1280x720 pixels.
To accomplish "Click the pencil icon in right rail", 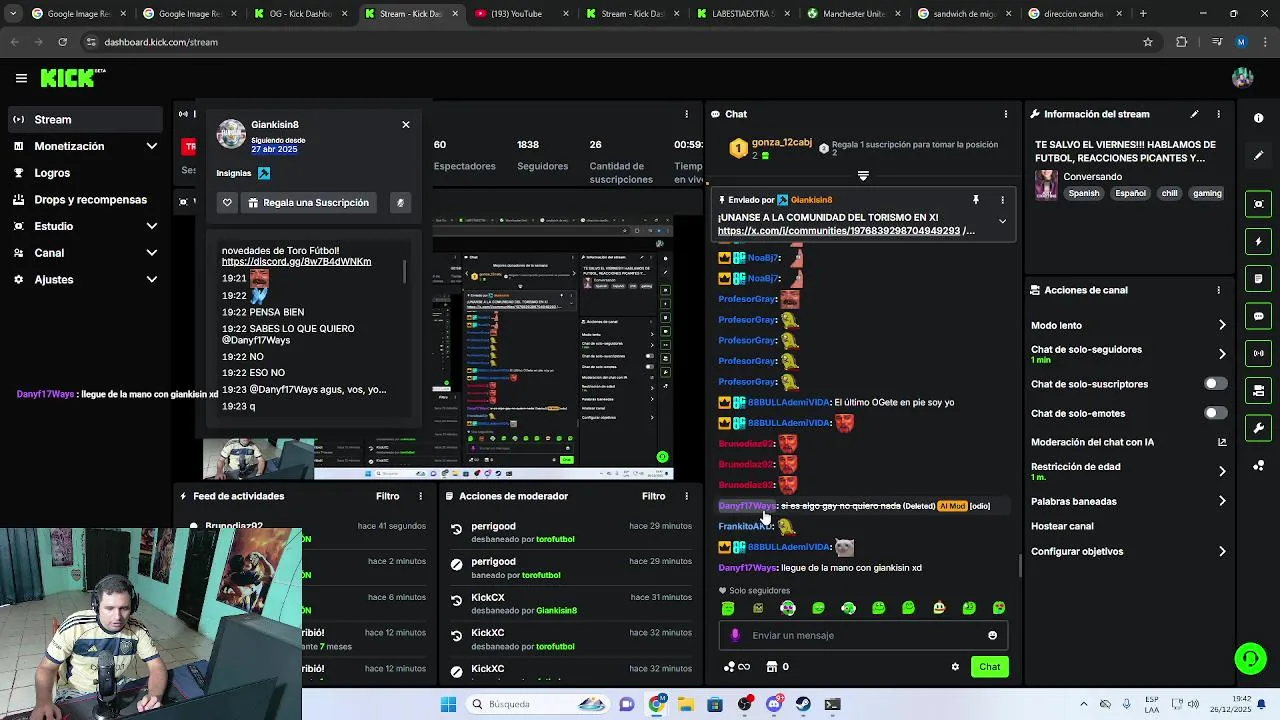I will (1258, 155).
